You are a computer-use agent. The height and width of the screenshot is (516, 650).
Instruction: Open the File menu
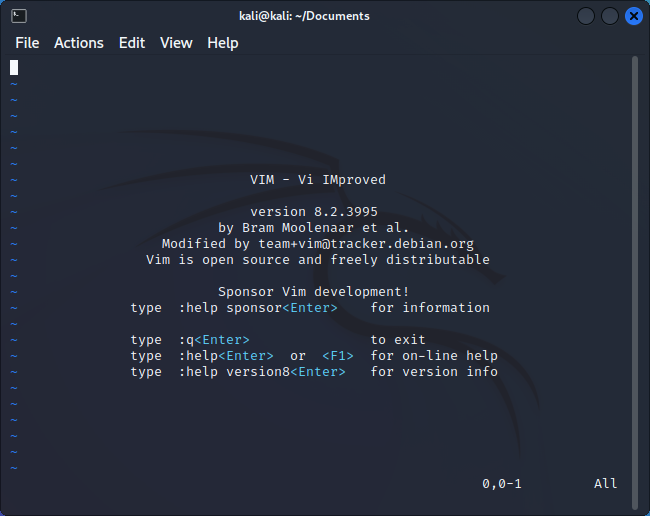[27, 43]
